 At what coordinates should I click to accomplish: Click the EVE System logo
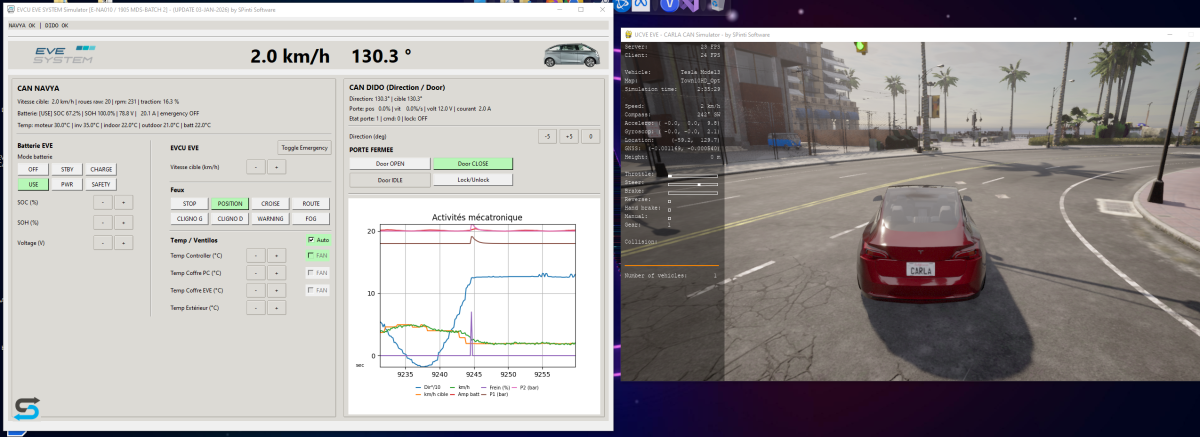tap(63, 55)
